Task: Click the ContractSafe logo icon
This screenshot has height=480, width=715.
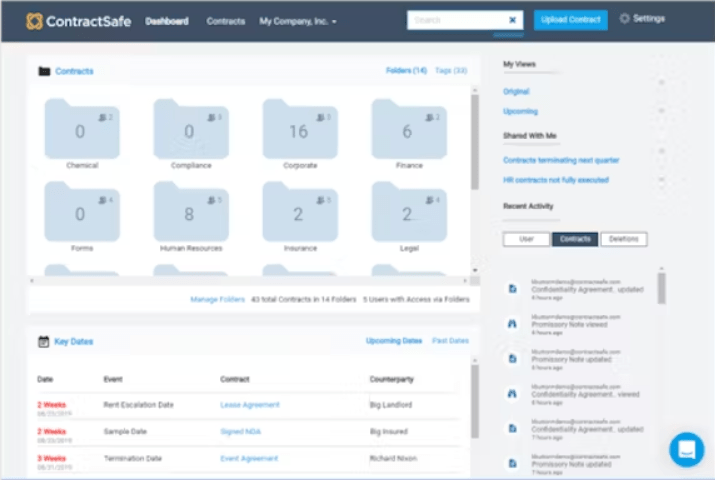Action: 34,21
